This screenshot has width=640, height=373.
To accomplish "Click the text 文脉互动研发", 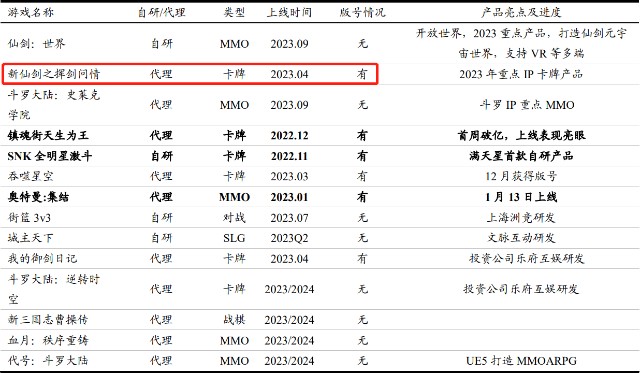I will coord(521,238).
